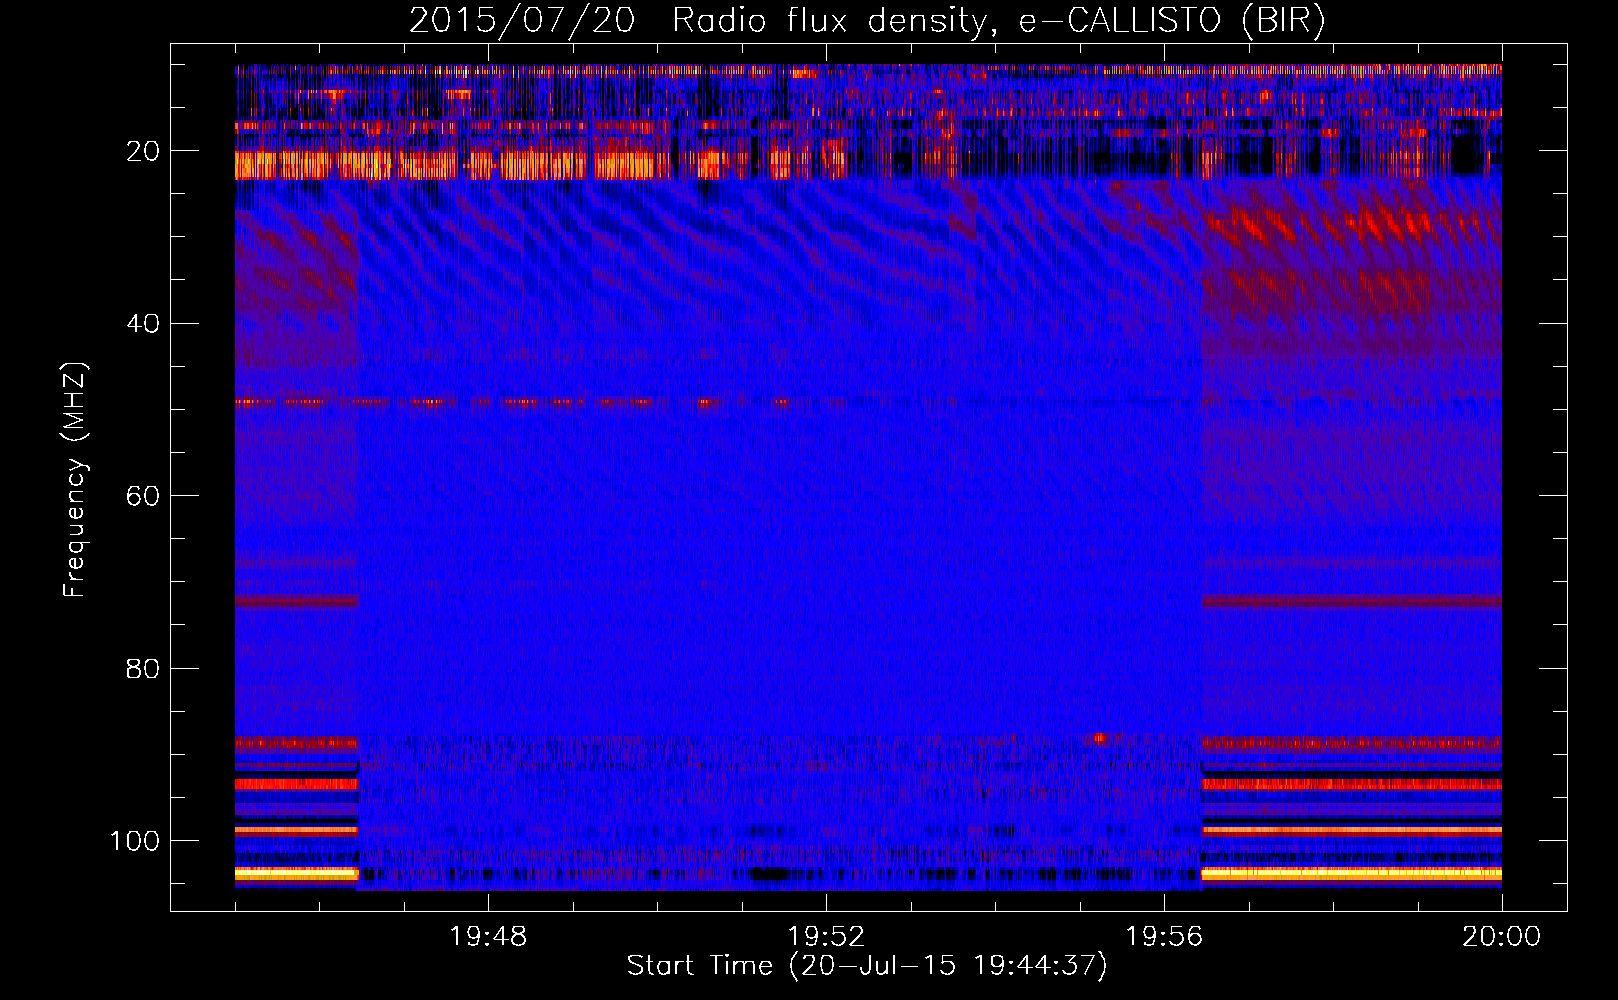Click the '20' frequency tick label
This screenshot has height=1000, width=1618.
(x=143, y=151)
